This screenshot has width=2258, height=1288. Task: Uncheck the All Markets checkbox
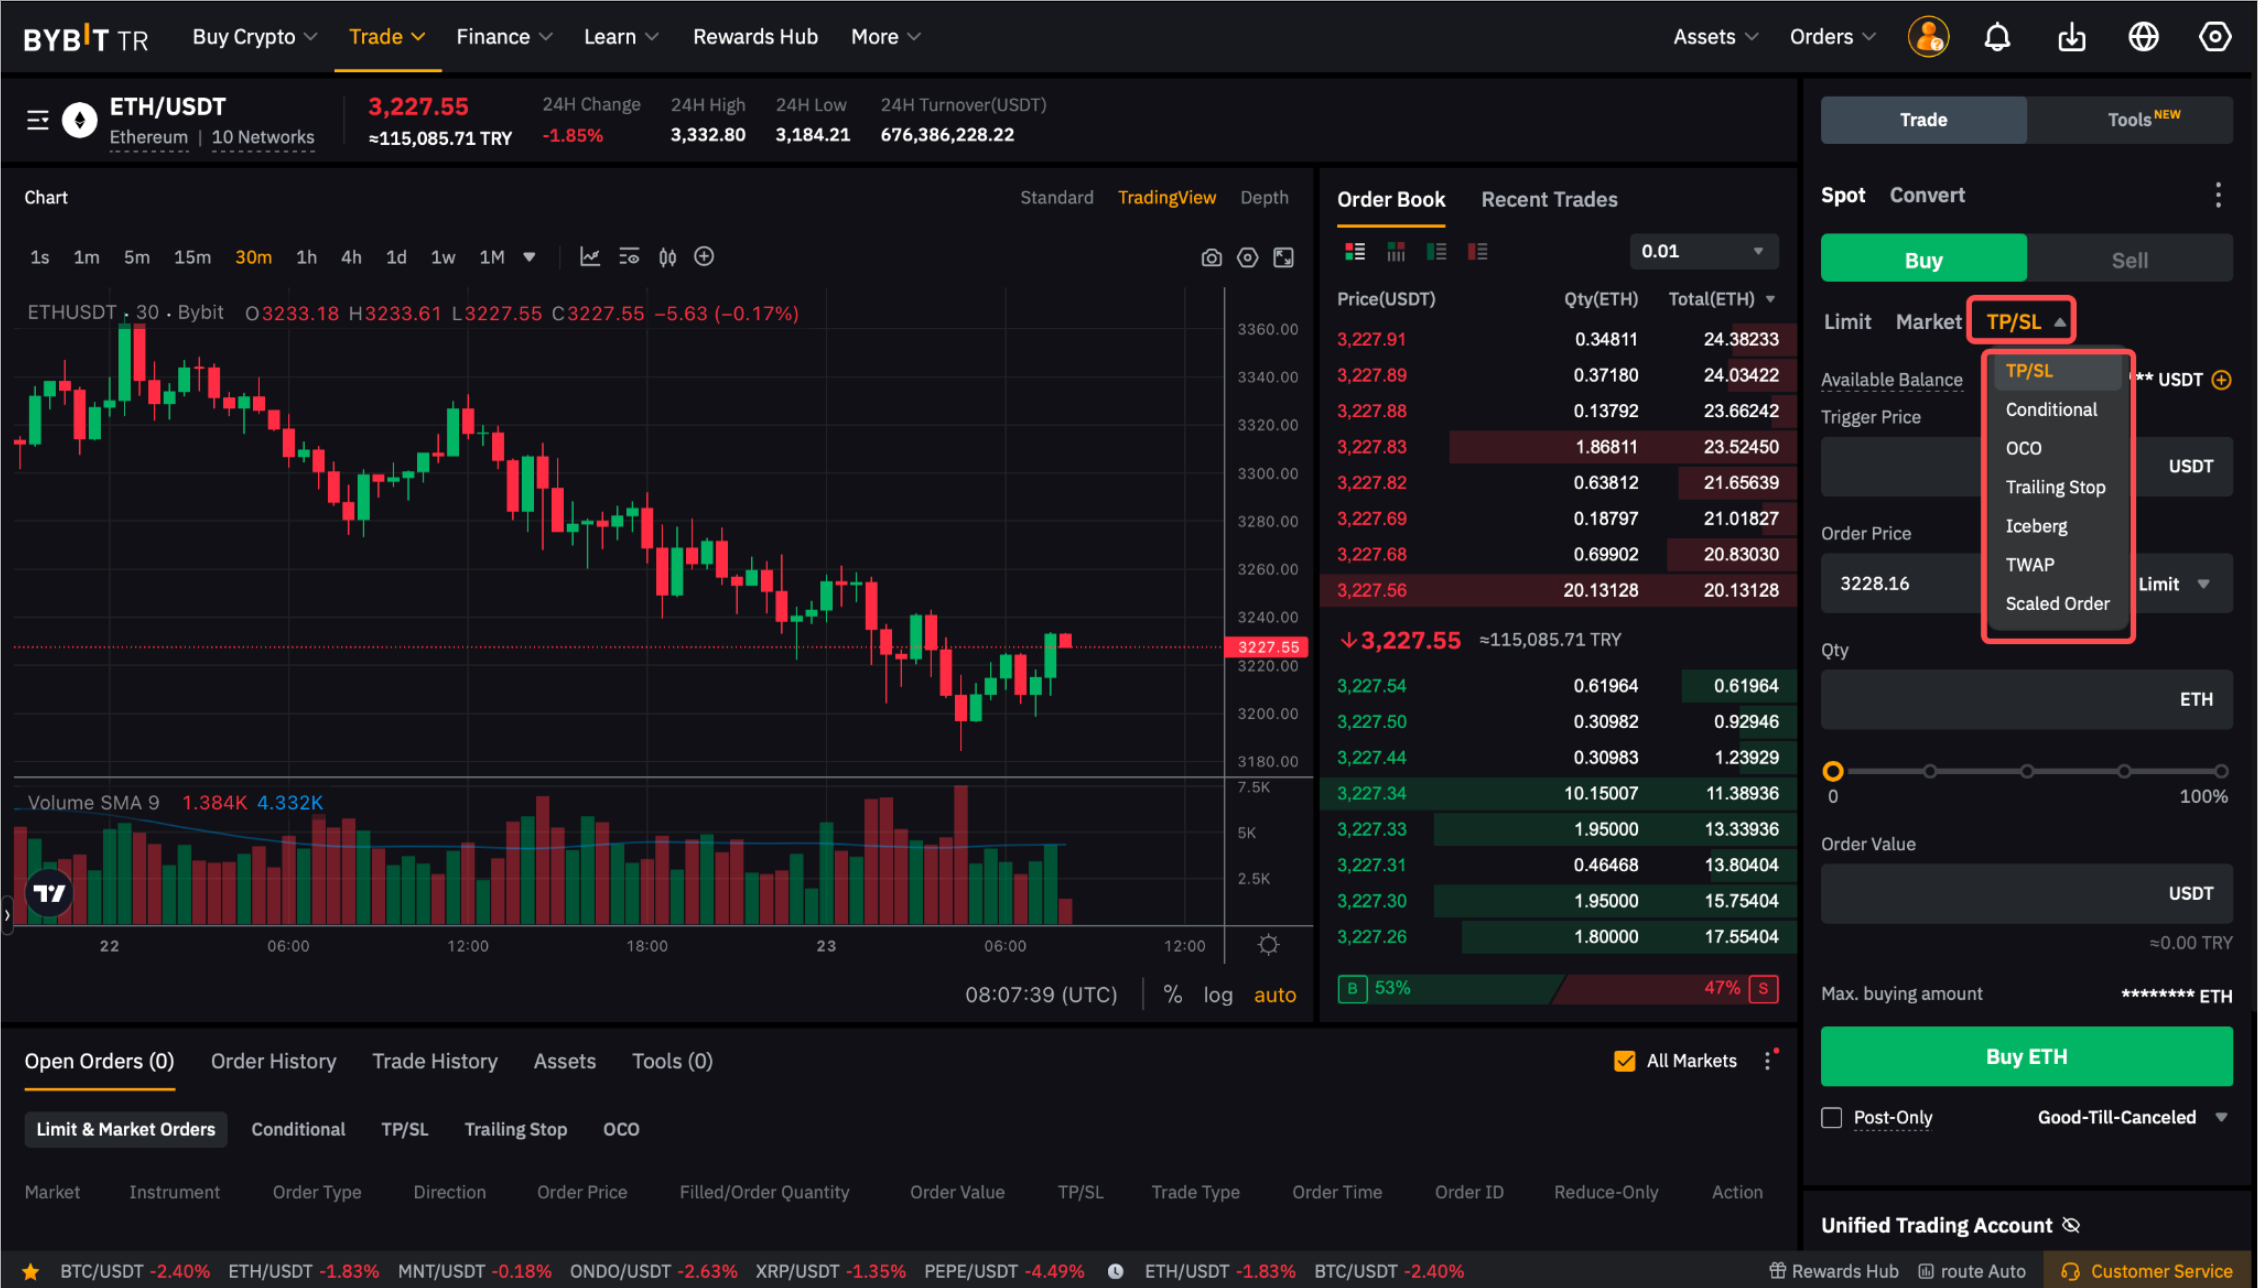pos(1624,1061)
